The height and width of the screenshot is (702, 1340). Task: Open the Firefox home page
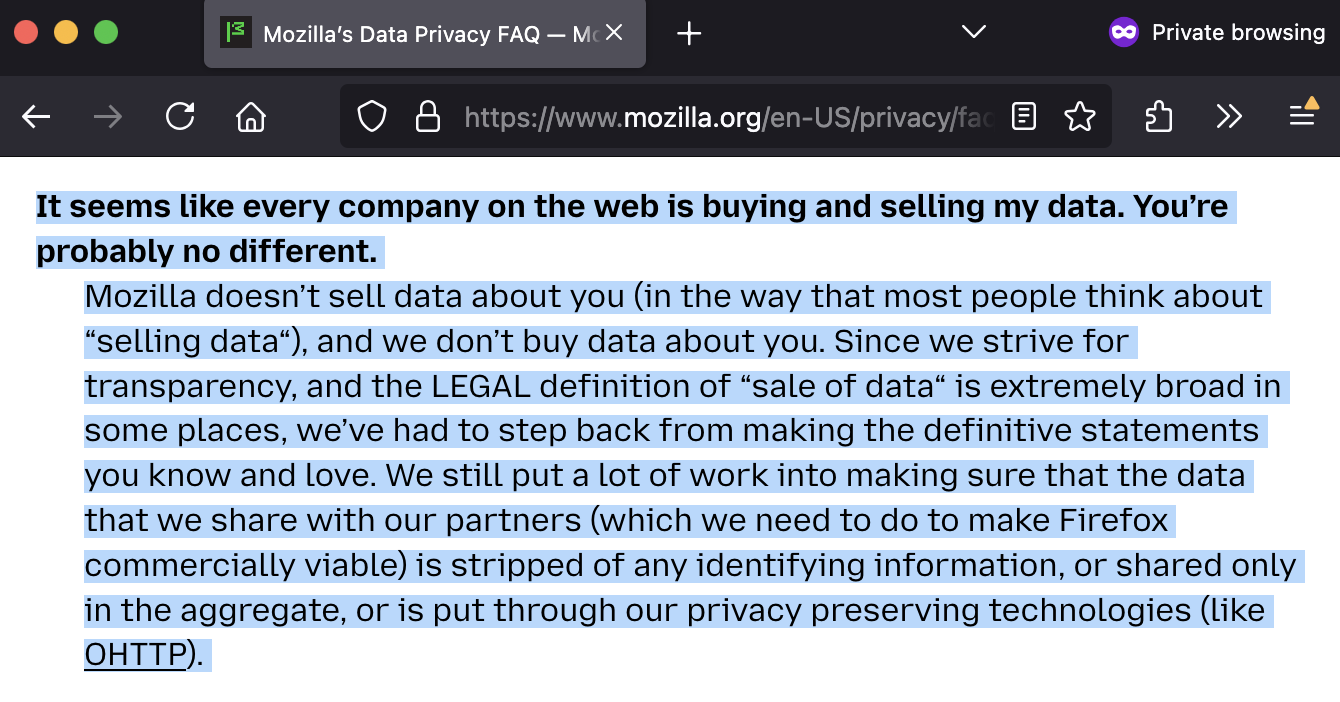(x=250, y=117)
